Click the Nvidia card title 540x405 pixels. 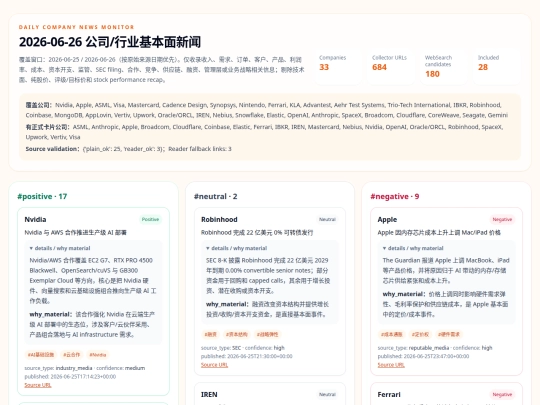pos(35,219)
